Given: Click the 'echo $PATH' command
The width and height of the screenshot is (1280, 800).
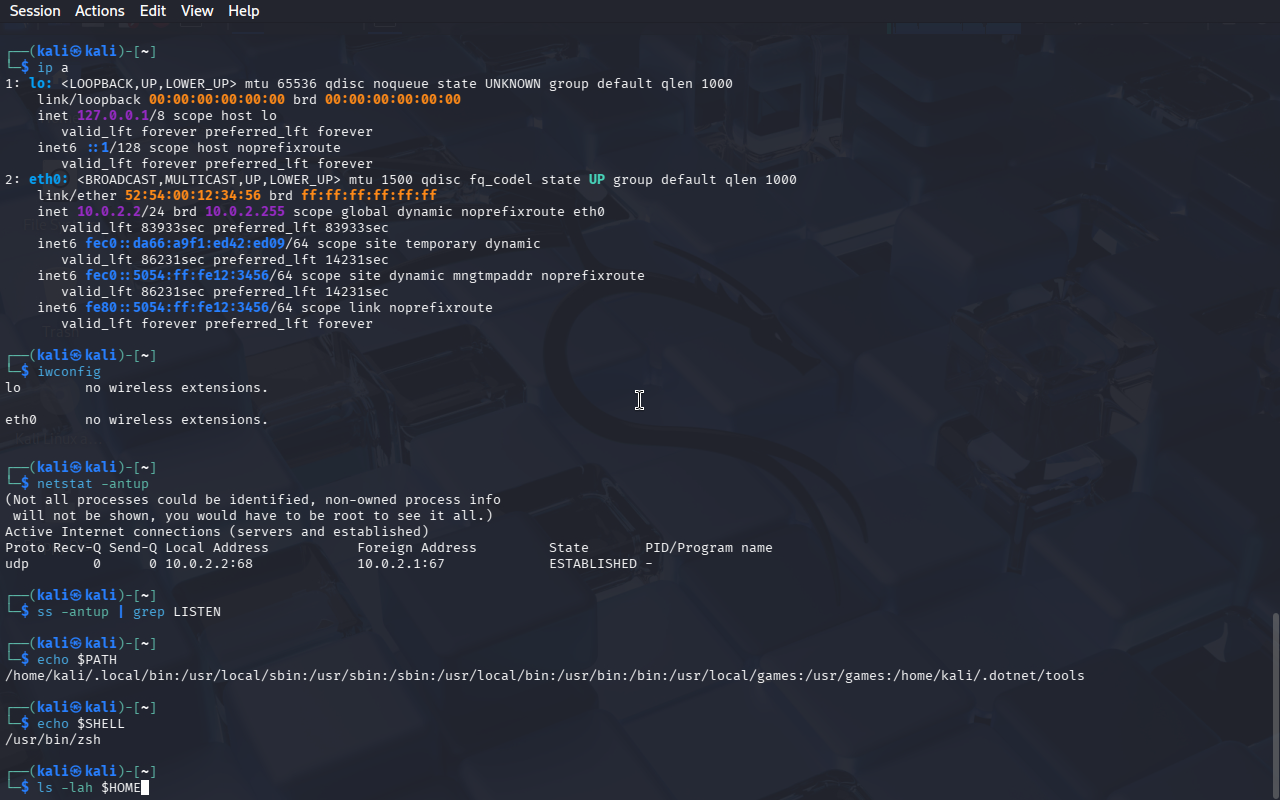Looking at the screenshot, I should [77, 660].
